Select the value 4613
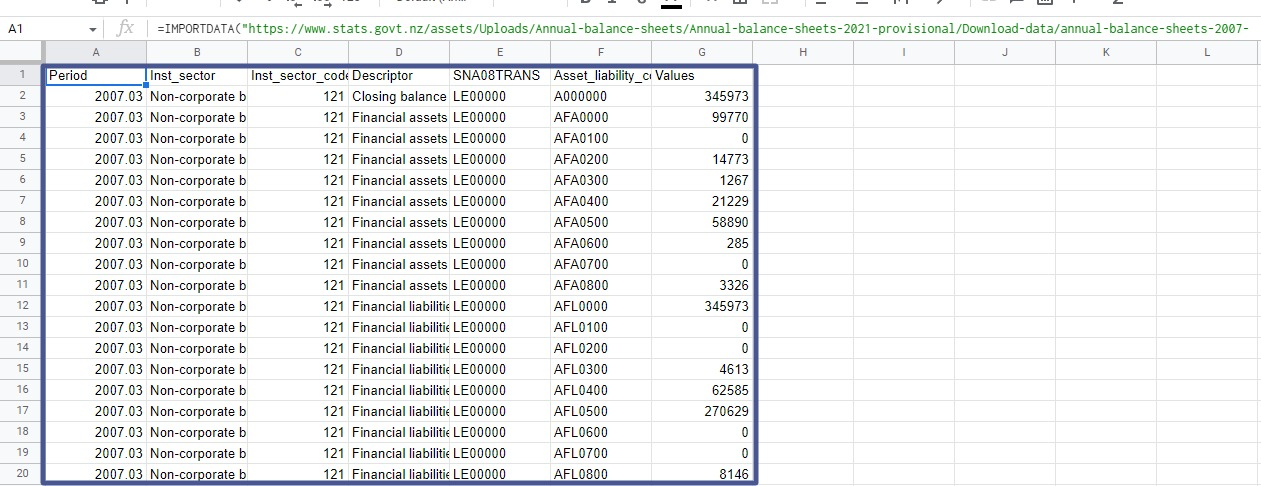The height and width of the screenshot is (486, 1261). tap(702, 369)
